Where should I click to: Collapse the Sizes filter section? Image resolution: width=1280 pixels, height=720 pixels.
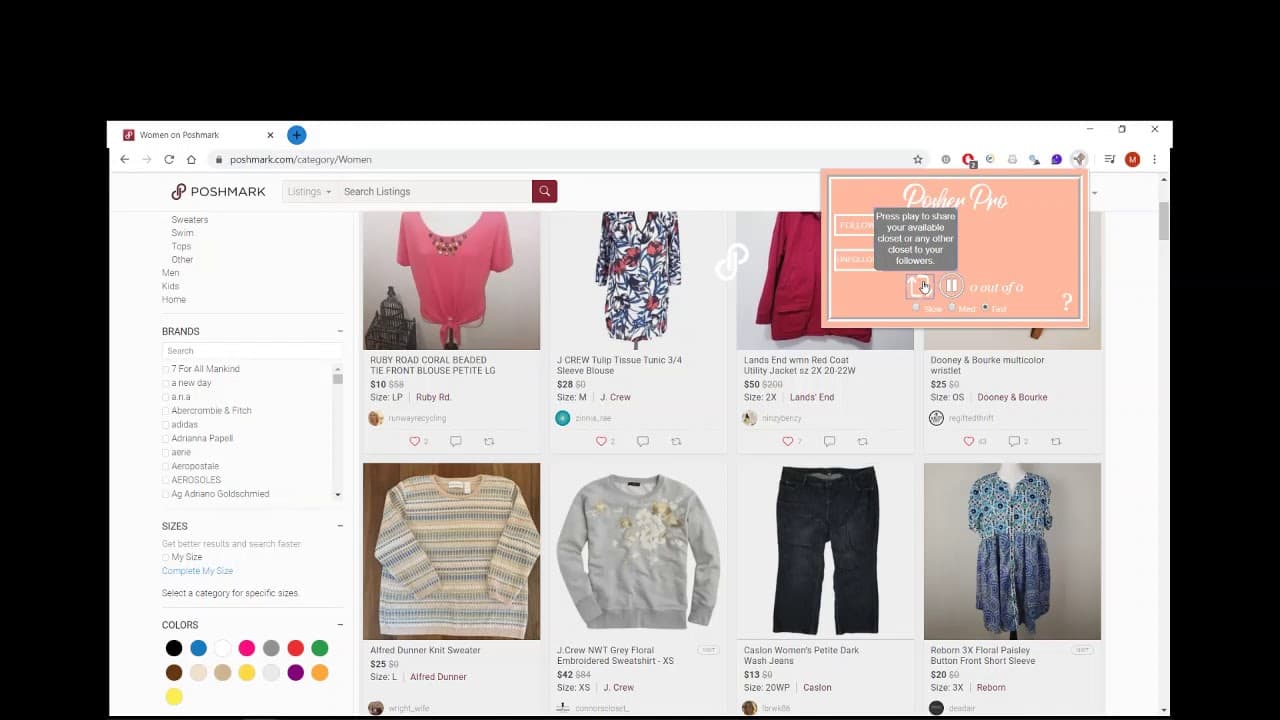340,526
